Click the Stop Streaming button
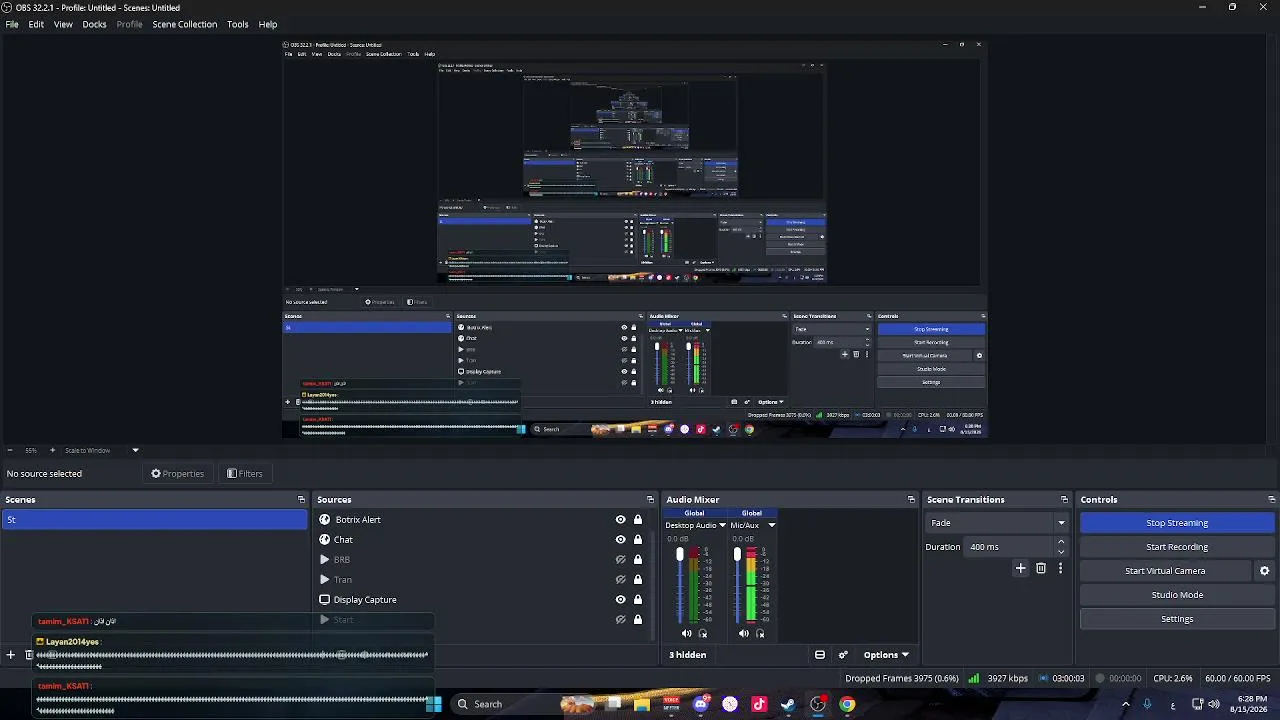 click(1177, 523)
